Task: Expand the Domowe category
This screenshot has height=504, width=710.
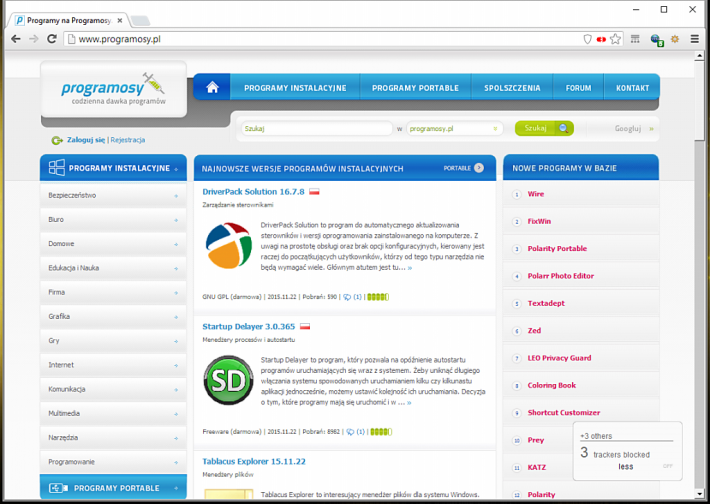Action: 113,244
